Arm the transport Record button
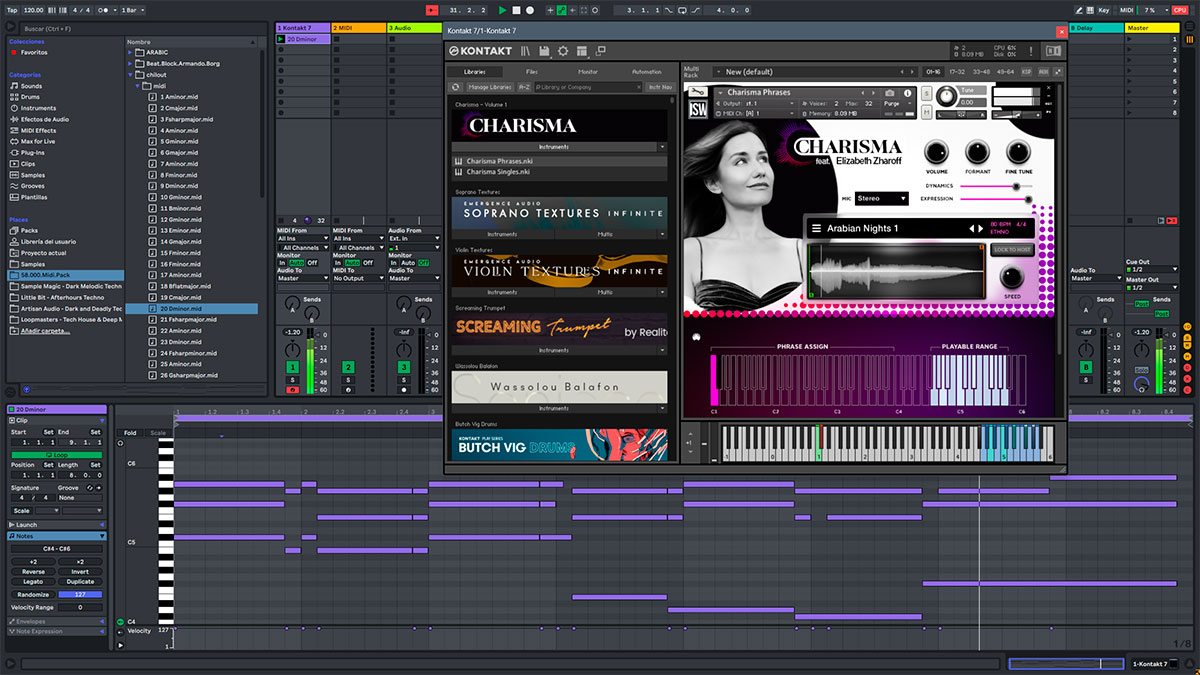 click(530, 9)
